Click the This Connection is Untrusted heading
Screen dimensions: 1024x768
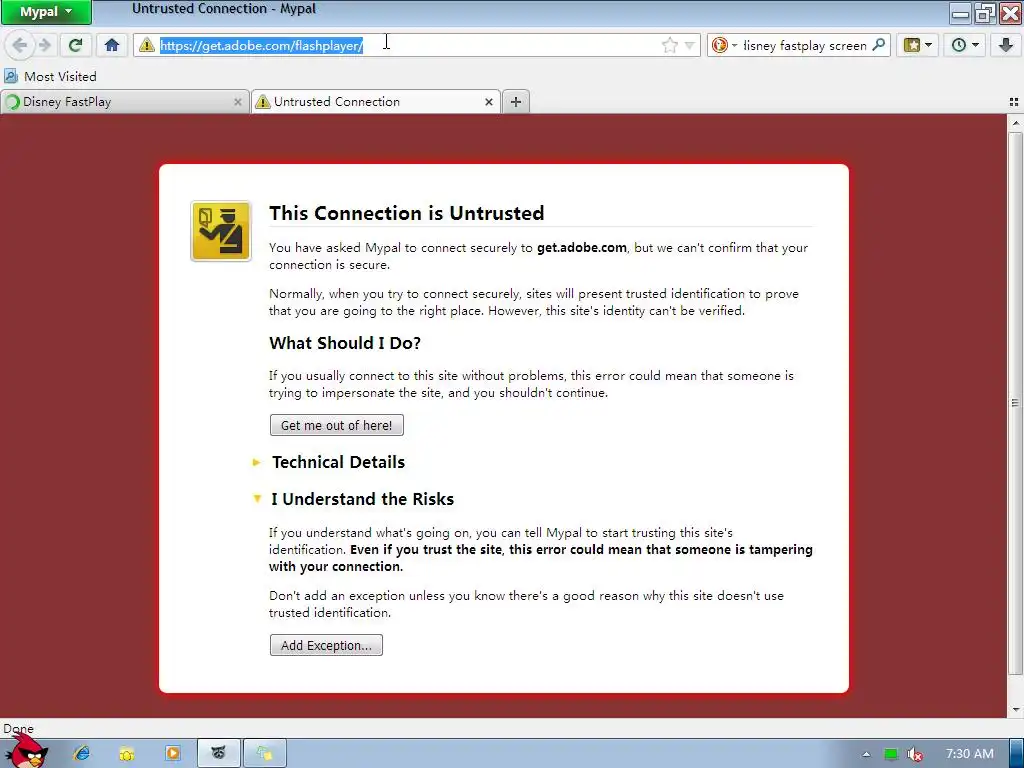406,213
